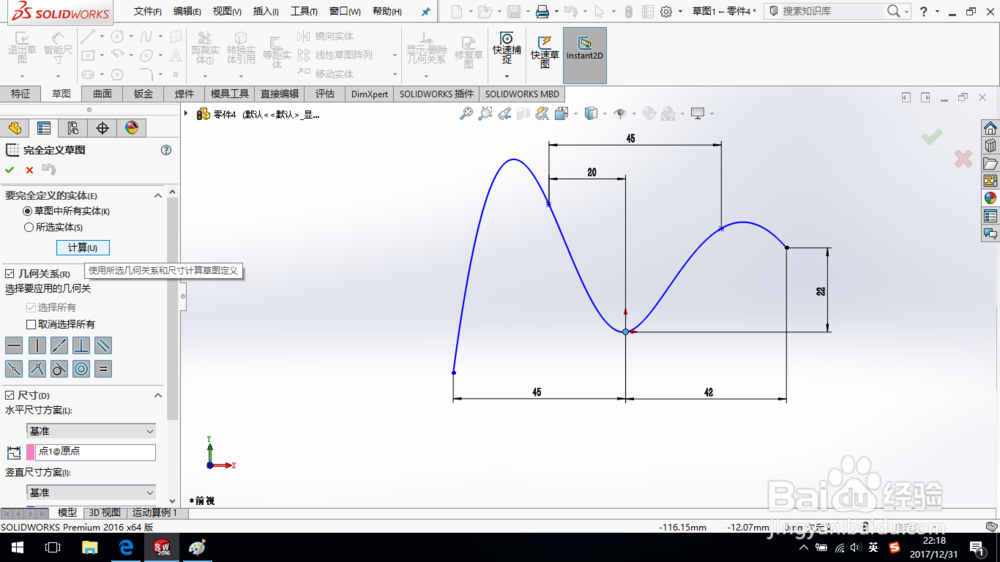Click the undo arrow in PropertyManager
1000x562 pixels.
(x=48, y=169)
